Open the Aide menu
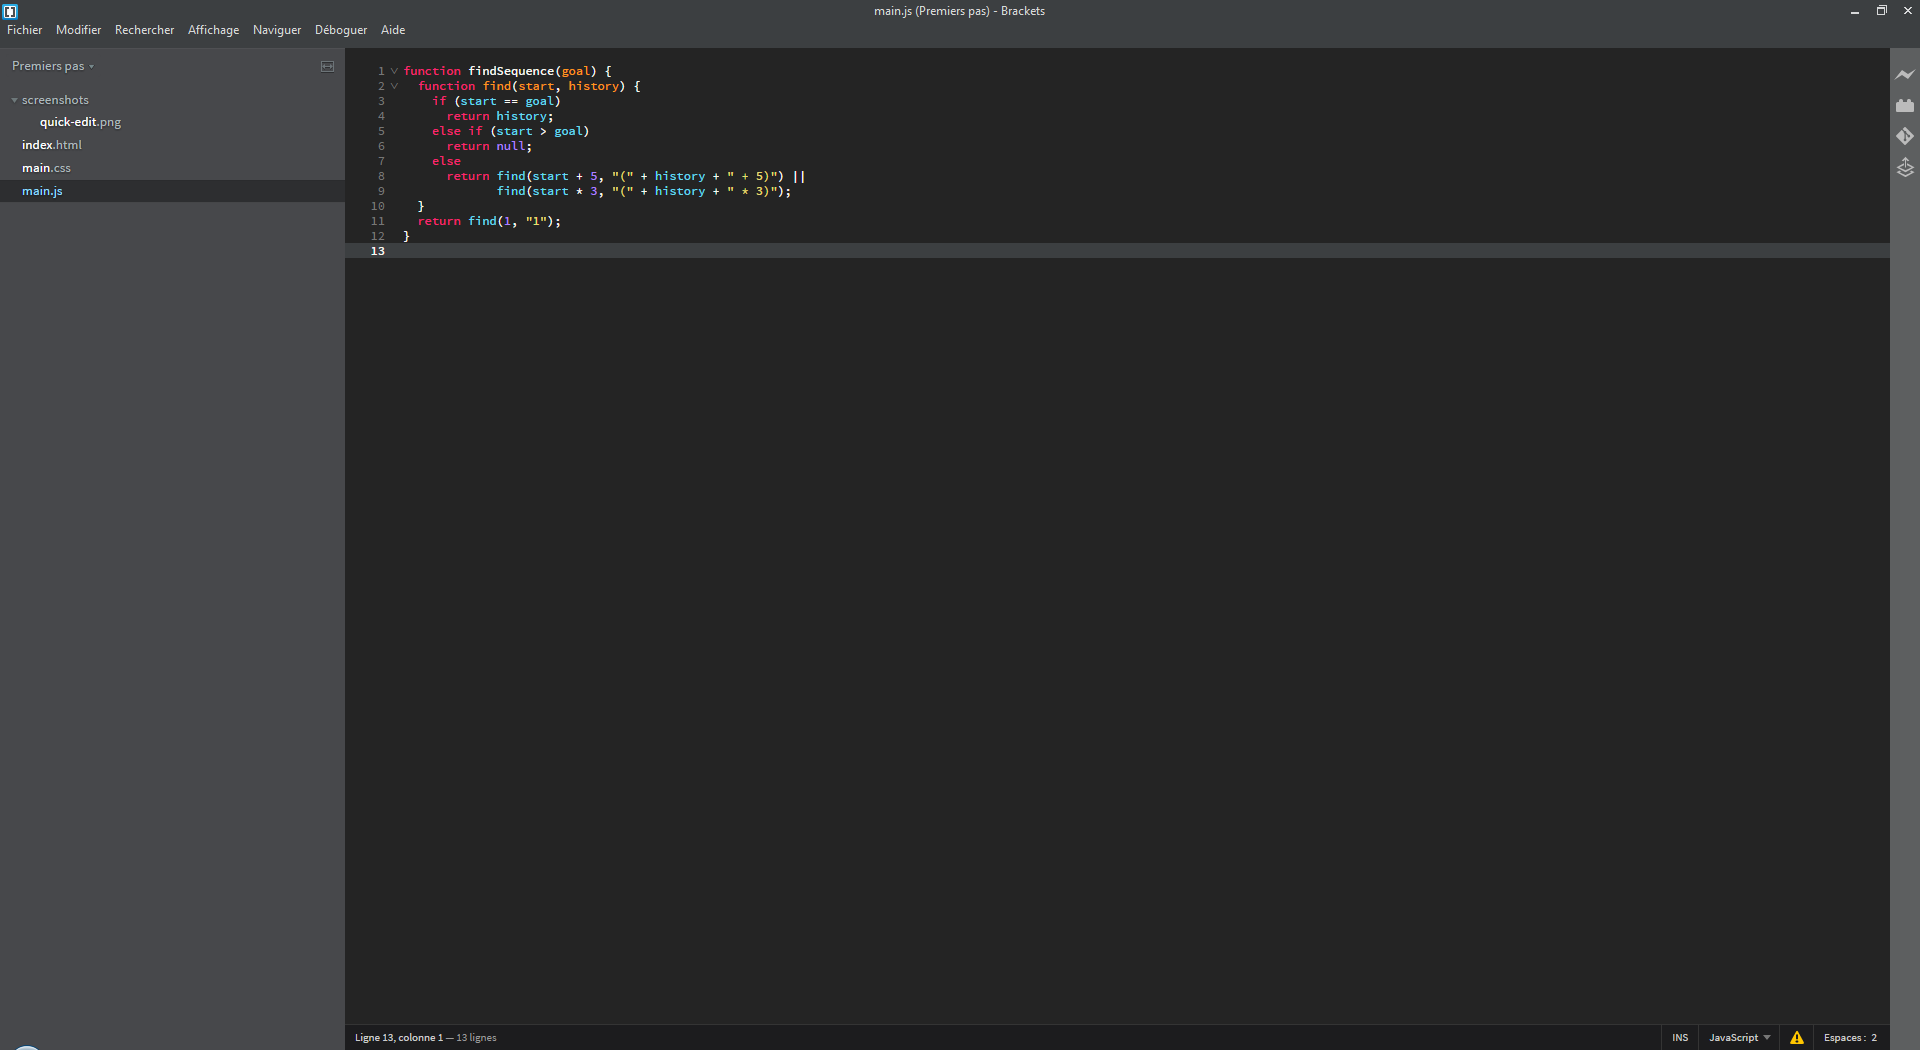Screen dimensions: 1920x1050 click(393, 30)
